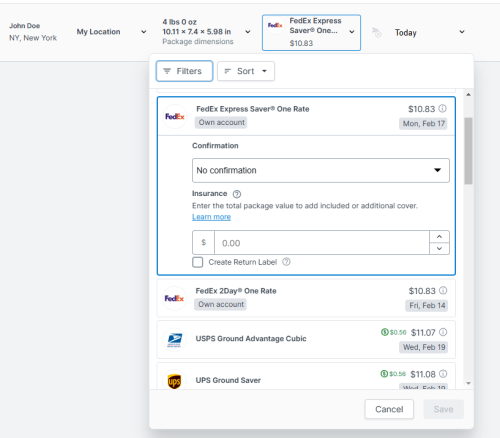This screenshot has width=500, height=438.
Task: Click info icon beside FedEx 2Day price
Action: coord(443,291)
